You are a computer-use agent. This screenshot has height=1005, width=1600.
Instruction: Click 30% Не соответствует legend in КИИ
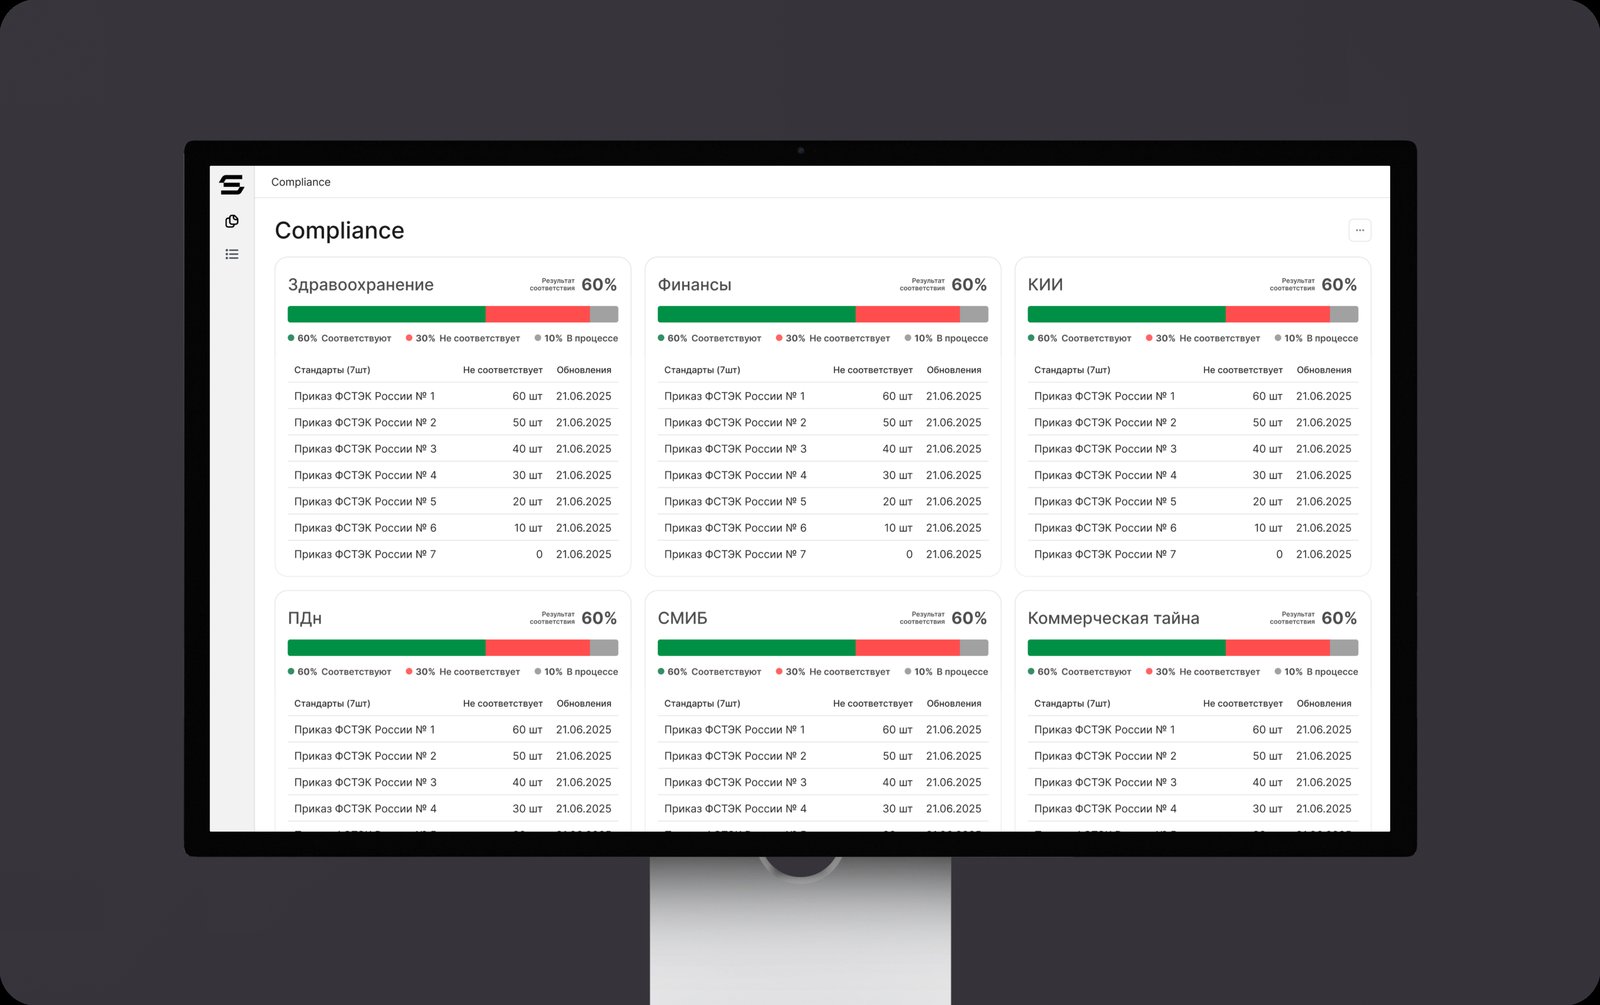point(1202,338)
